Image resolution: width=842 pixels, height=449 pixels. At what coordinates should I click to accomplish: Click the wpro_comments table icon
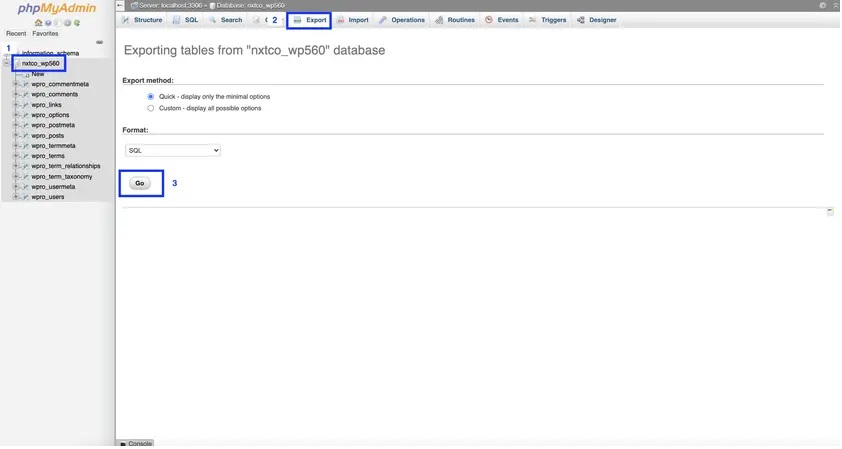point(25,95)
